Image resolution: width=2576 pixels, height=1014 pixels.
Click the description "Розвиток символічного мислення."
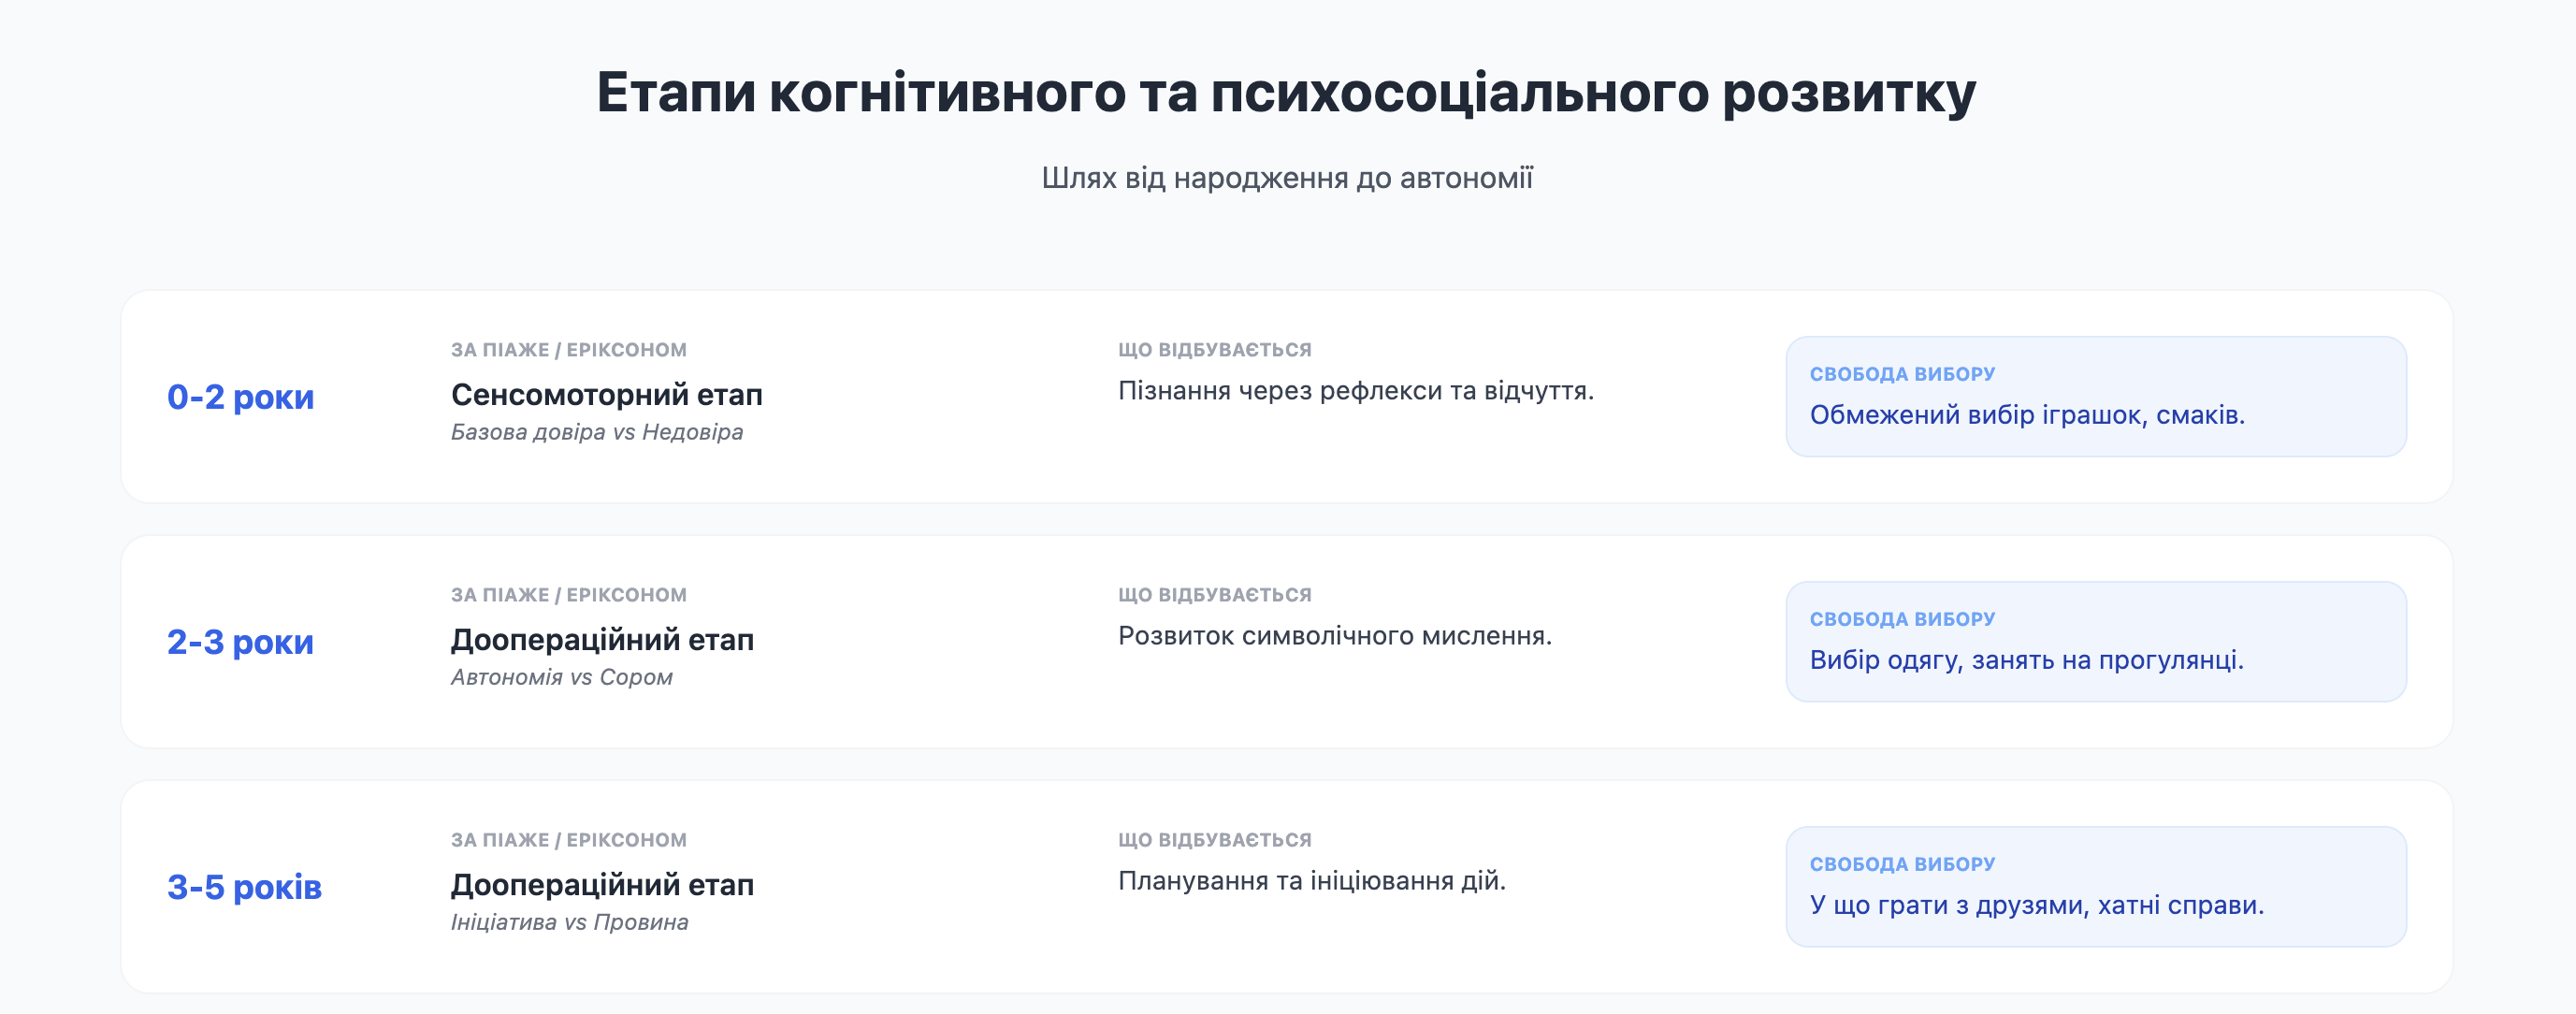click(1334, 635)
